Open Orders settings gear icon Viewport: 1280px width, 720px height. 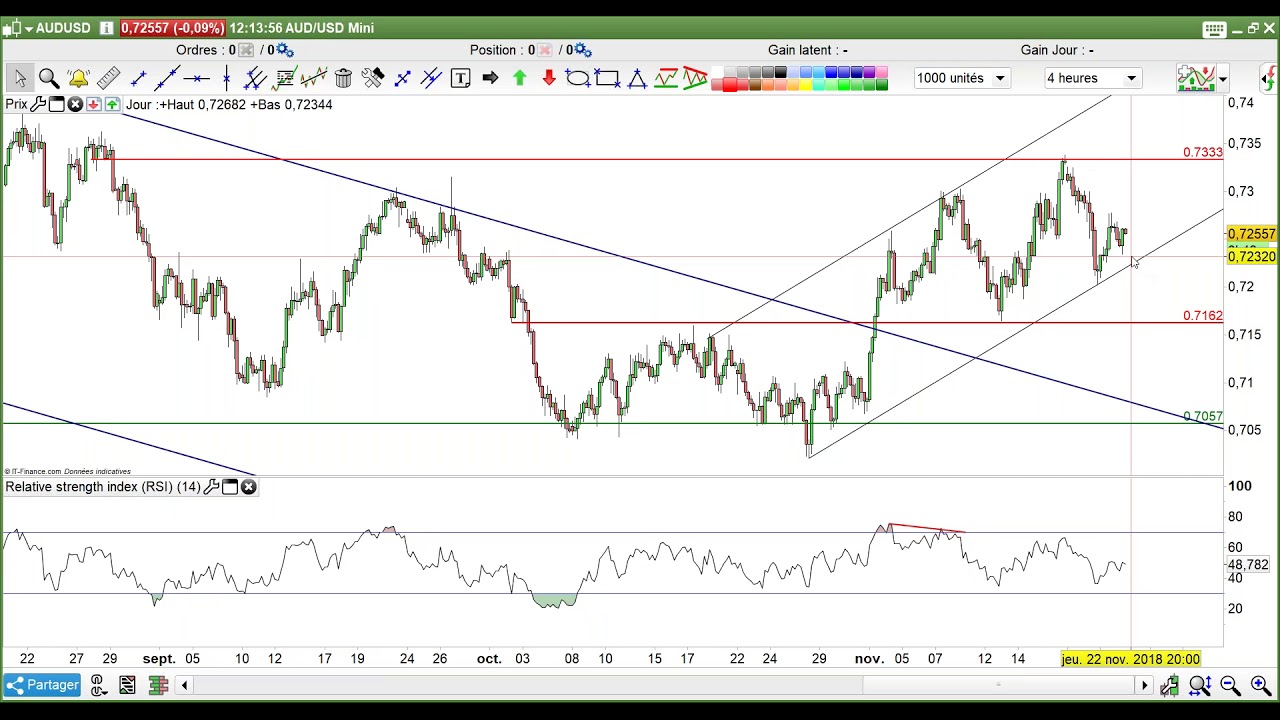point(284,50)
